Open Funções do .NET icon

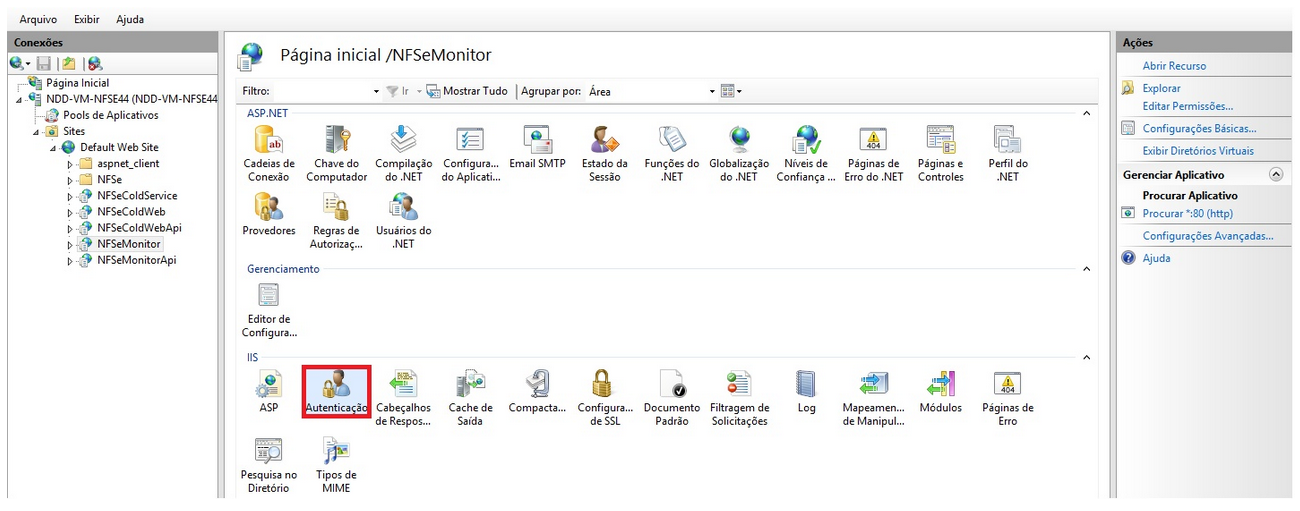pos(671,154)
